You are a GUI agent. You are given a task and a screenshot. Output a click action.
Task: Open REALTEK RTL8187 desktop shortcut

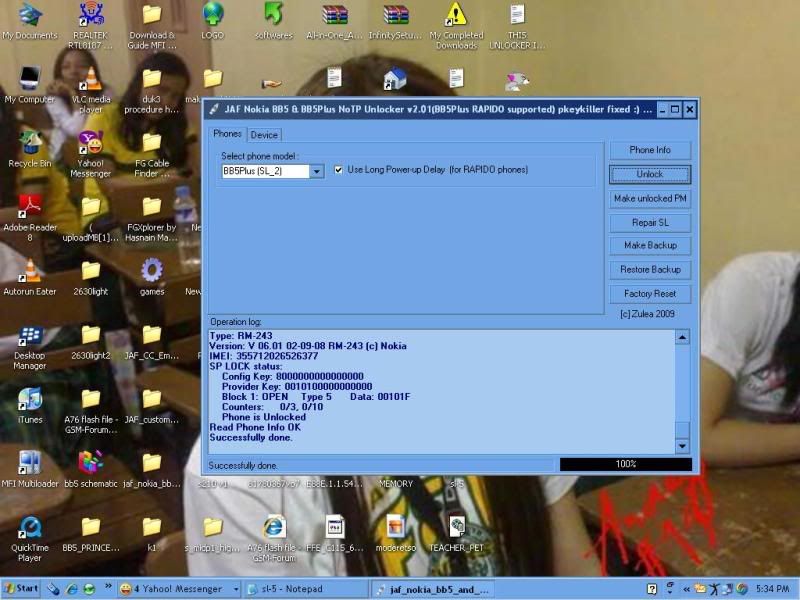91,26
